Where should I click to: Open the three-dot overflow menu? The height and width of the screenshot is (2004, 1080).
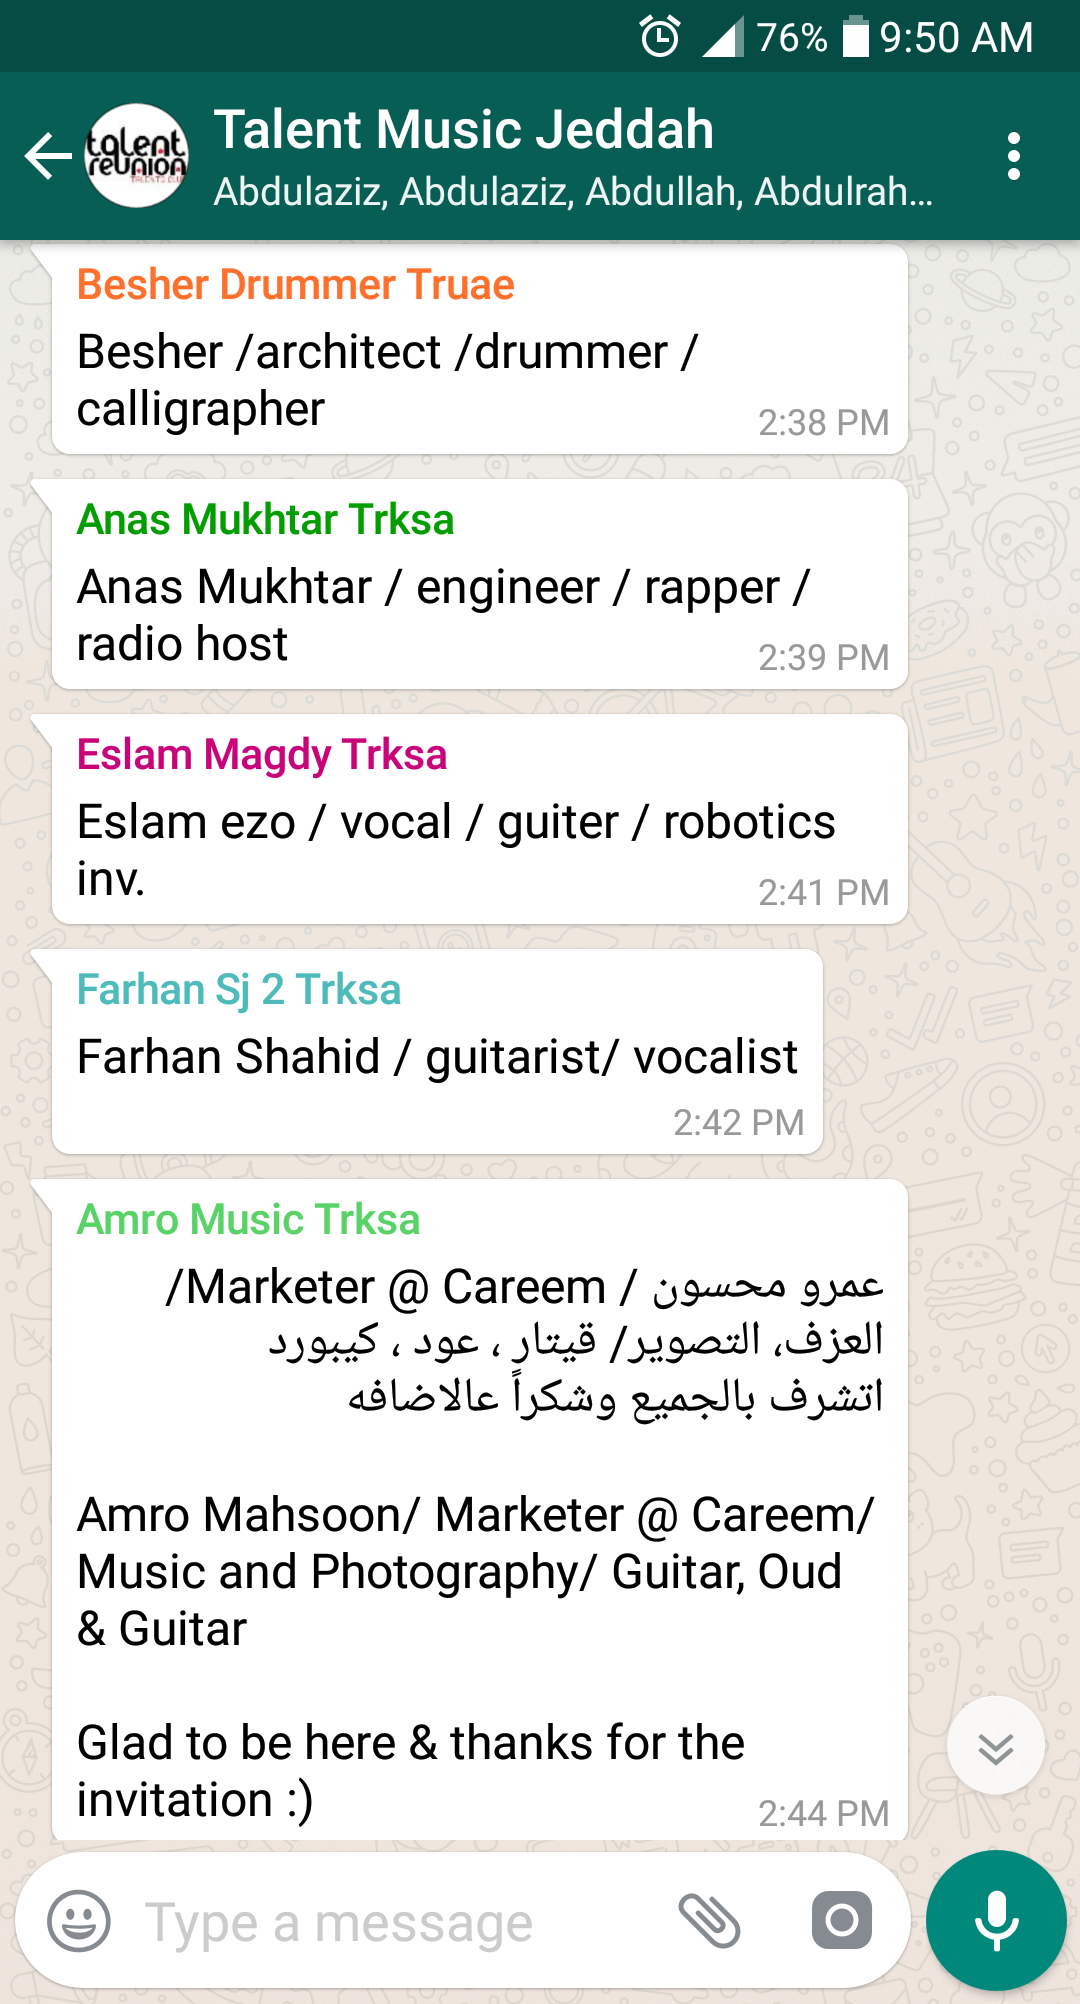(1014, 157)
